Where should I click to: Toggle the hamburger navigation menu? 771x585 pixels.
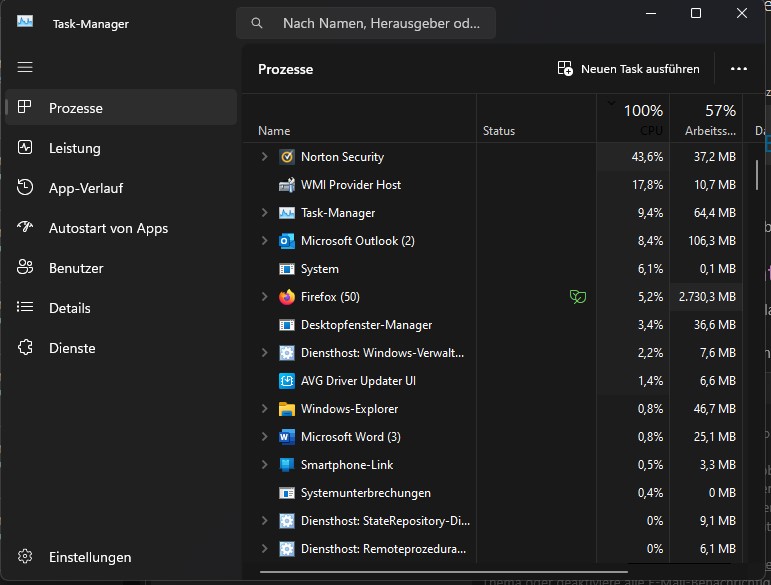coord(25,67)
